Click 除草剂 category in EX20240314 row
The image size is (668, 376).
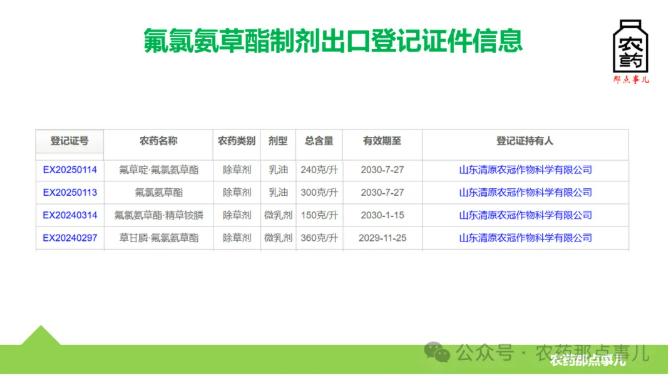point(237,215)
